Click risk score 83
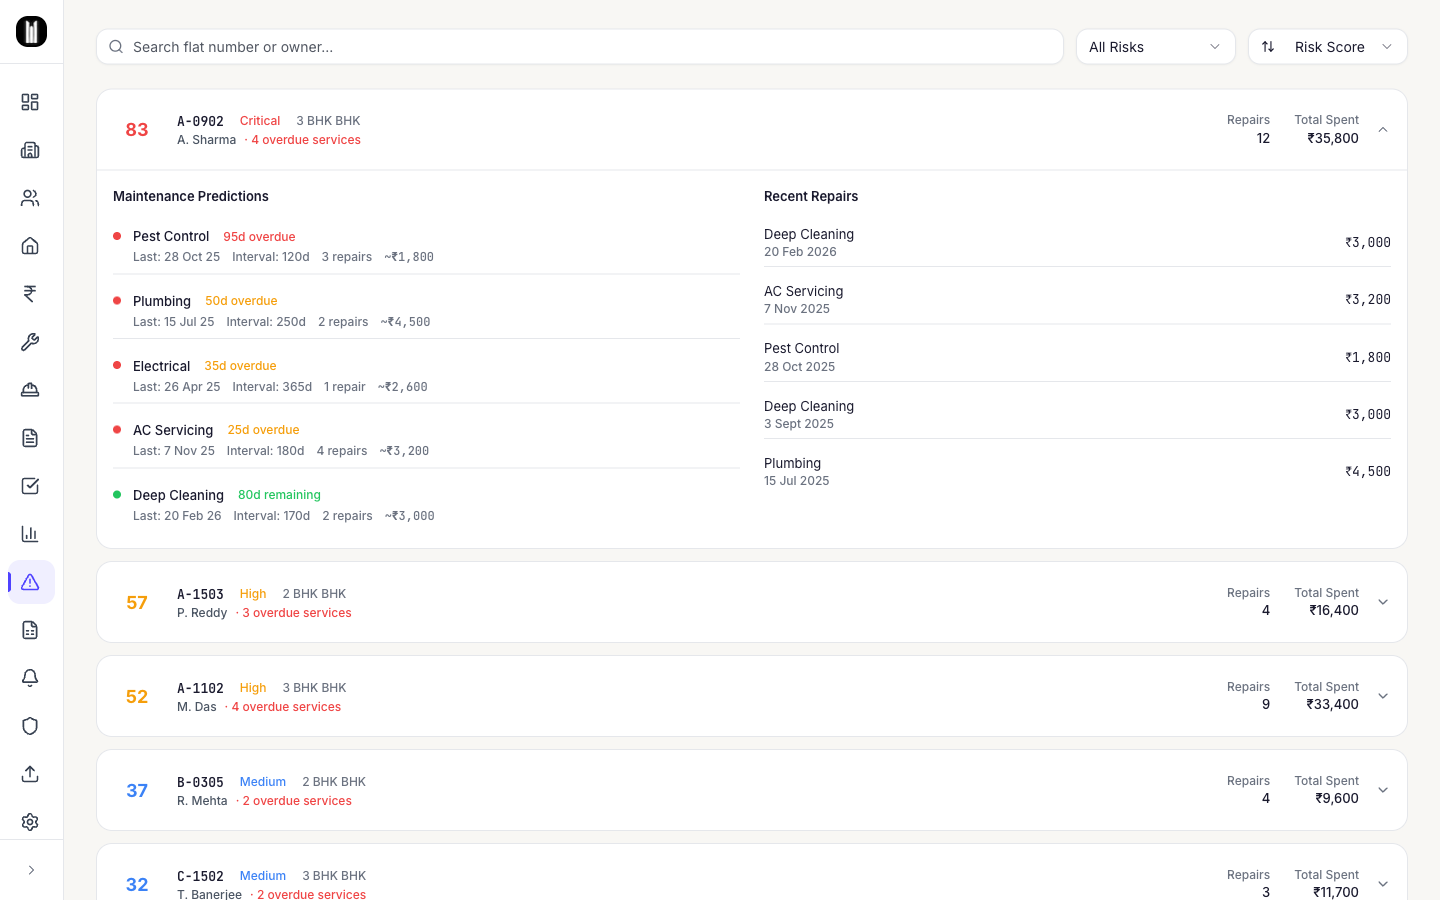The height and width of the screenshot is (900, 1440). click(x=137, y=130)
